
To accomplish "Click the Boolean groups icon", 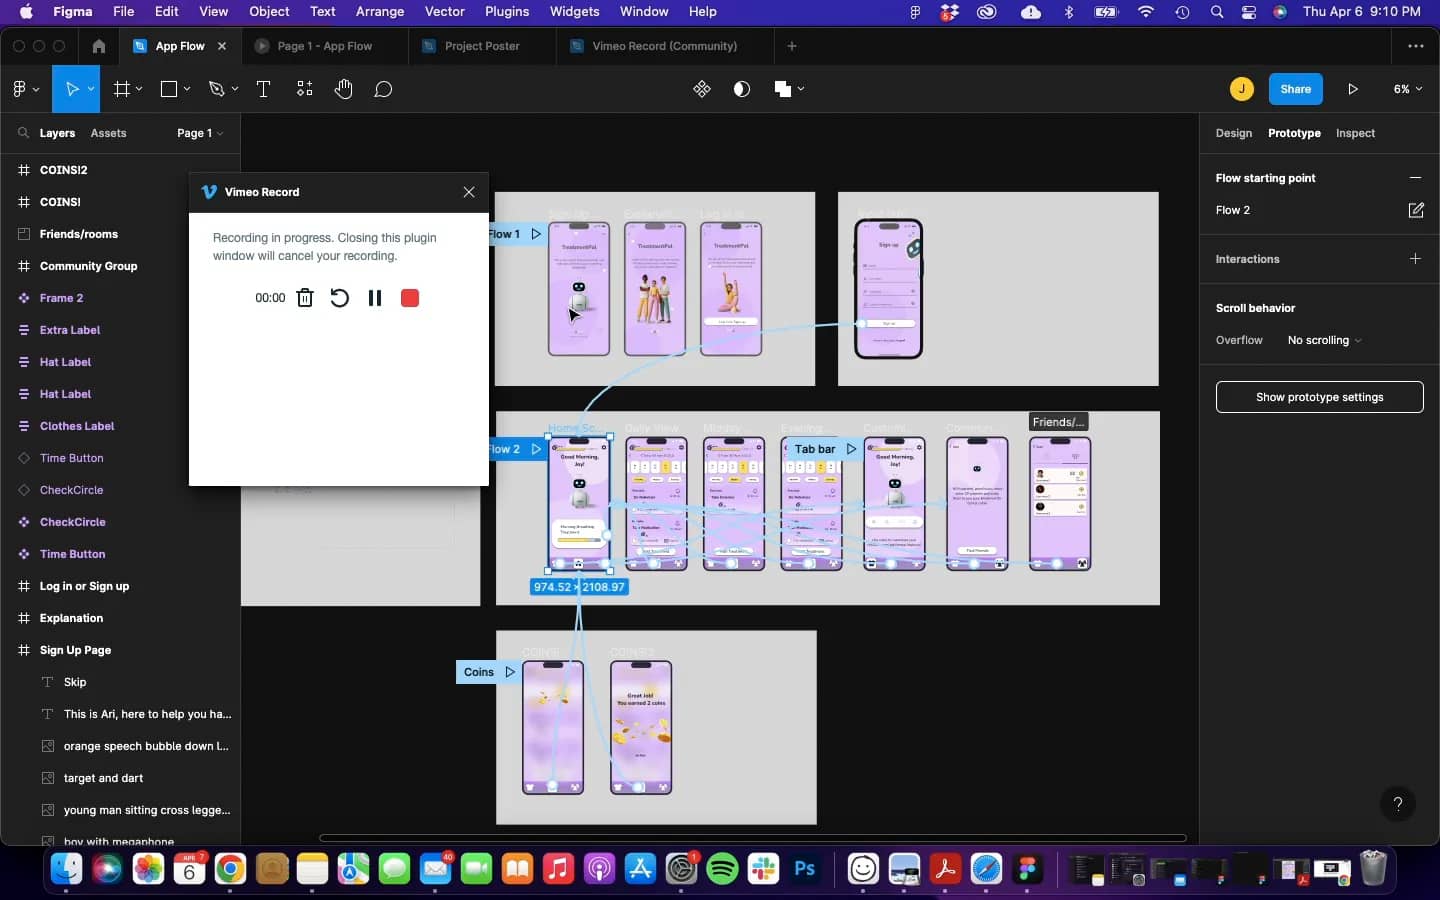I will click(x=782, y=89).
